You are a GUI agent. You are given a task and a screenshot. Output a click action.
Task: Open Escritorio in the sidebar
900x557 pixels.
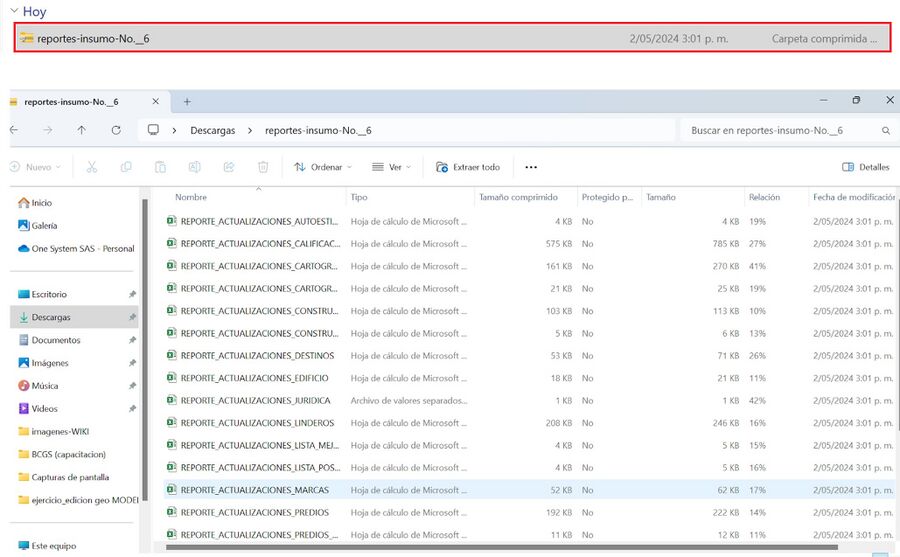tap(42, 294)
